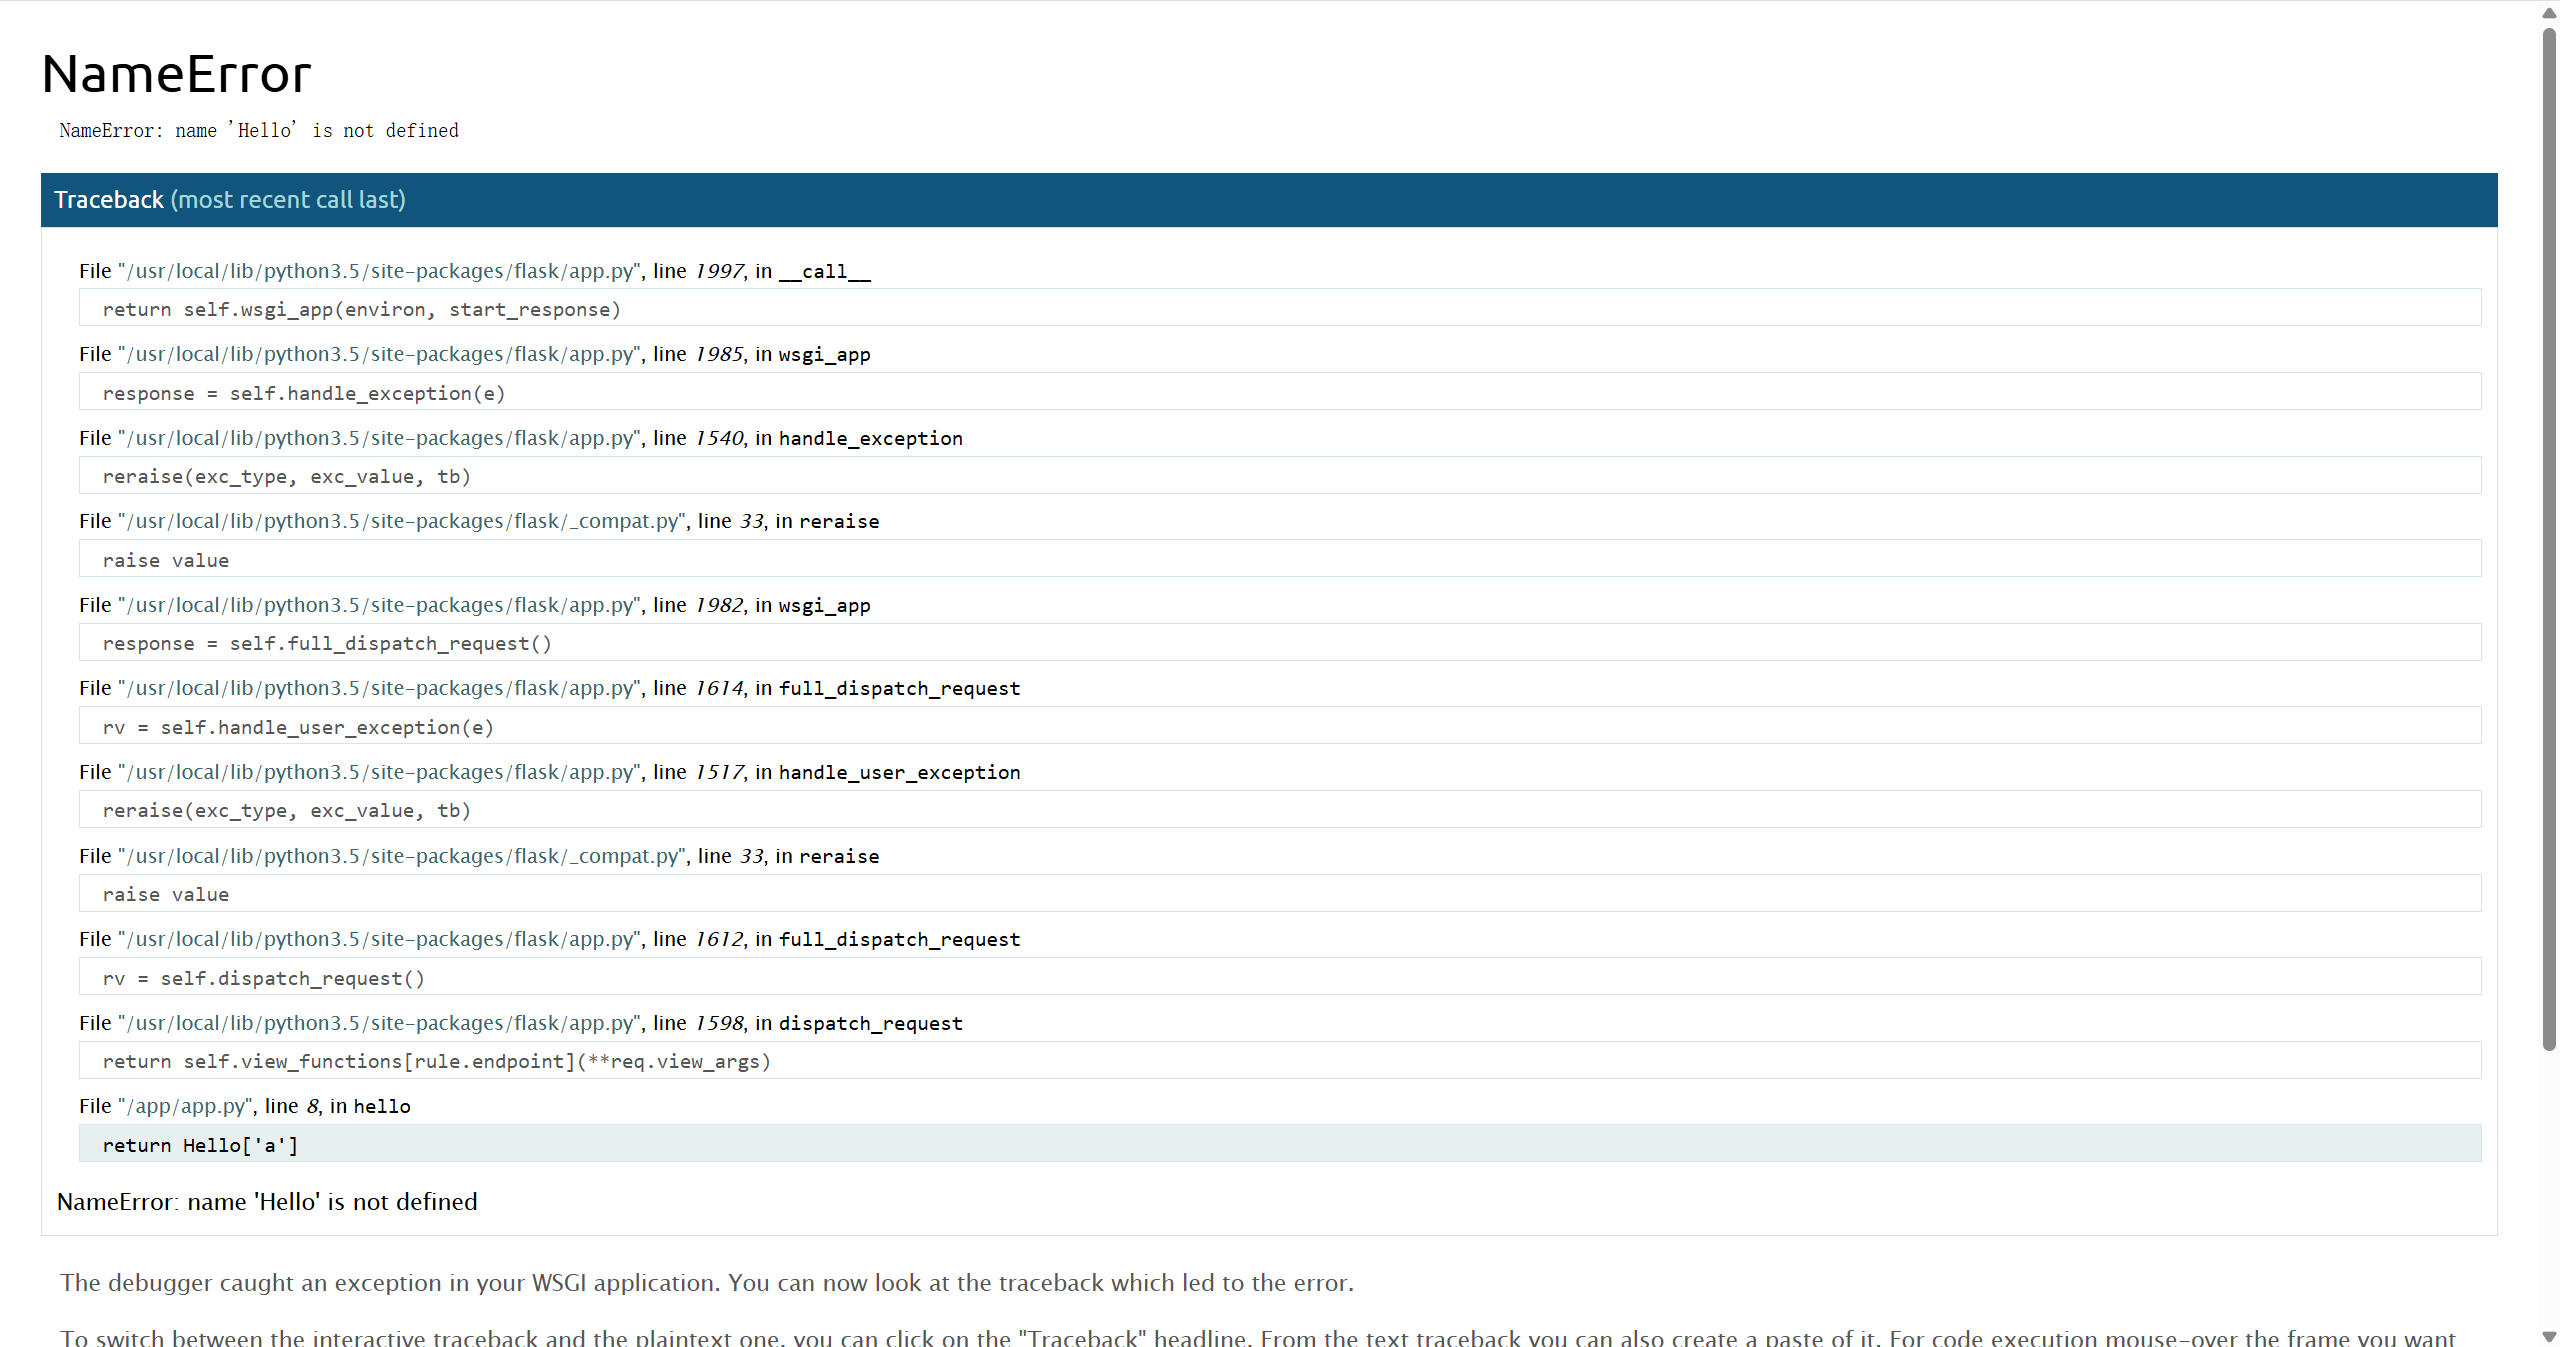Image resolution: width=2560 pixels, height=1347 pixels.
Task: Click the frame header for line 1517 handle_user_exception
Action: (x=550, y=772)
